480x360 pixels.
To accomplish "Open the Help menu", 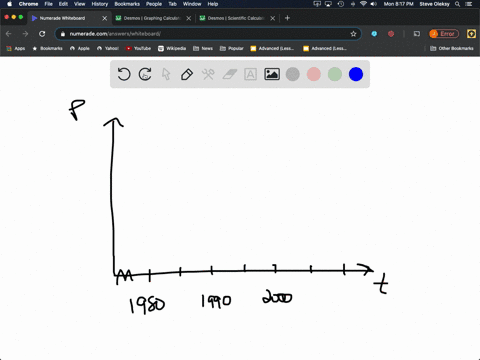I will [x=213, y=4].
